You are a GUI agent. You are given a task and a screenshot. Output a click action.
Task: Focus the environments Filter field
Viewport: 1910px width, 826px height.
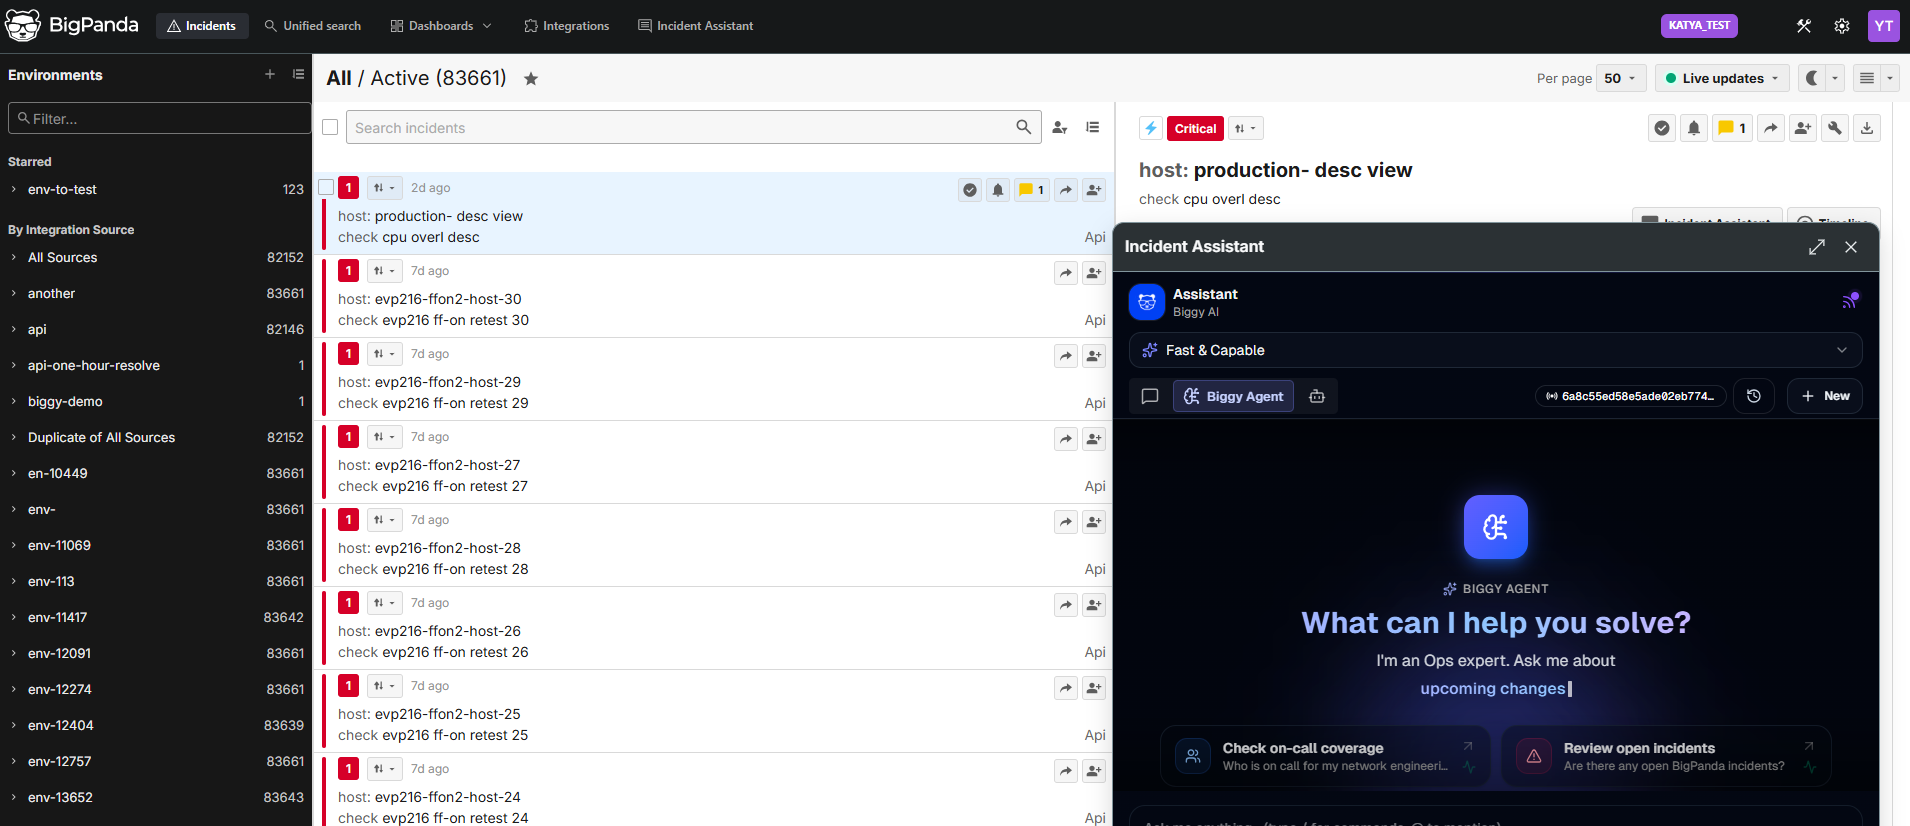coord(160,118)
